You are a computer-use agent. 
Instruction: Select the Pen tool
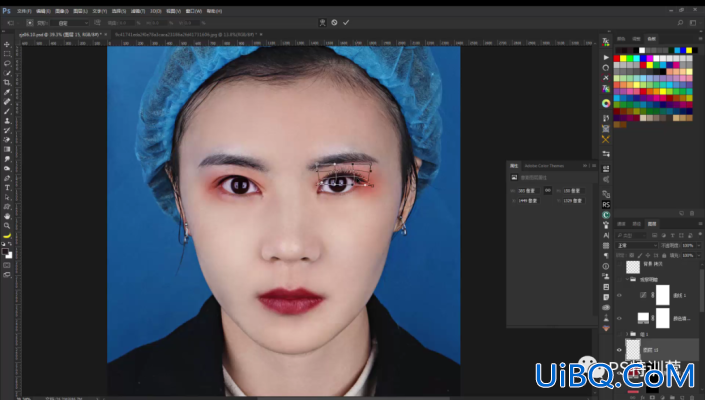tap(7, 178)
